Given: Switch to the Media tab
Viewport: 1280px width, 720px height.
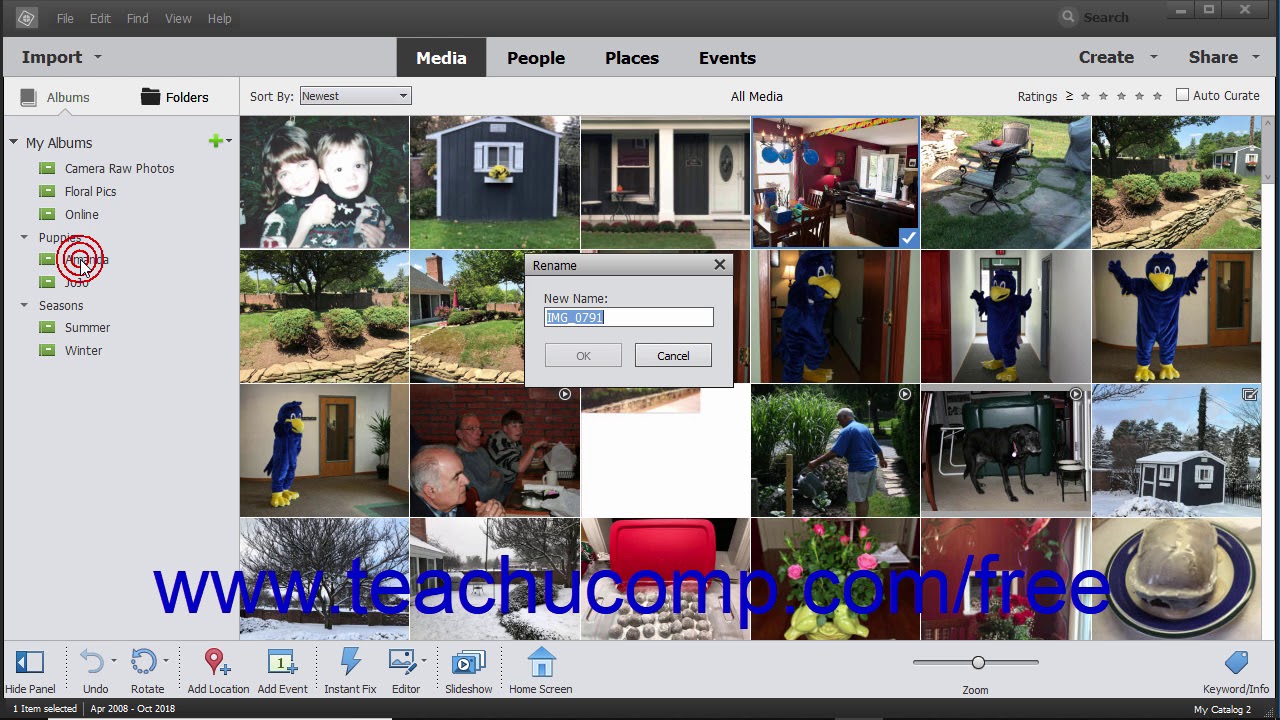Looking at the screenshot, I should 441,58.
